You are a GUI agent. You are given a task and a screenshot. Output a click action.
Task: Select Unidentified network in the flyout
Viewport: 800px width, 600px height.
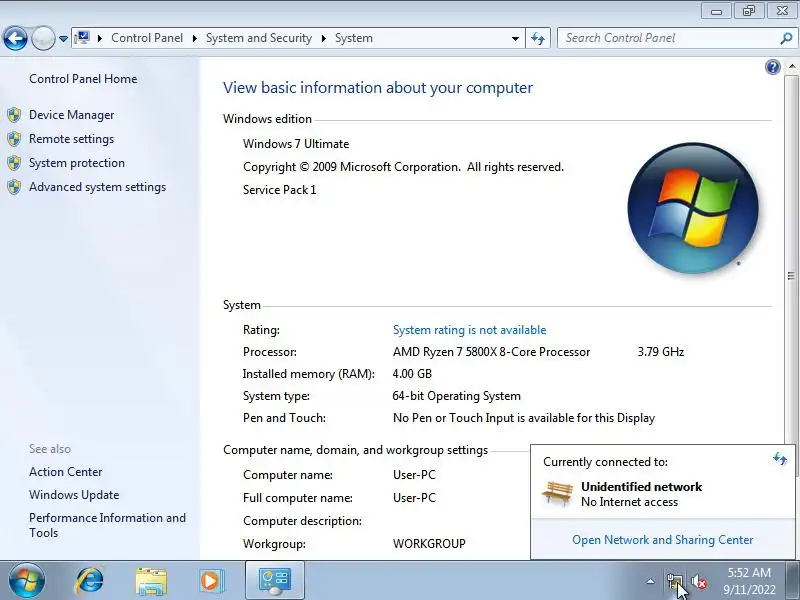[641, 487]
